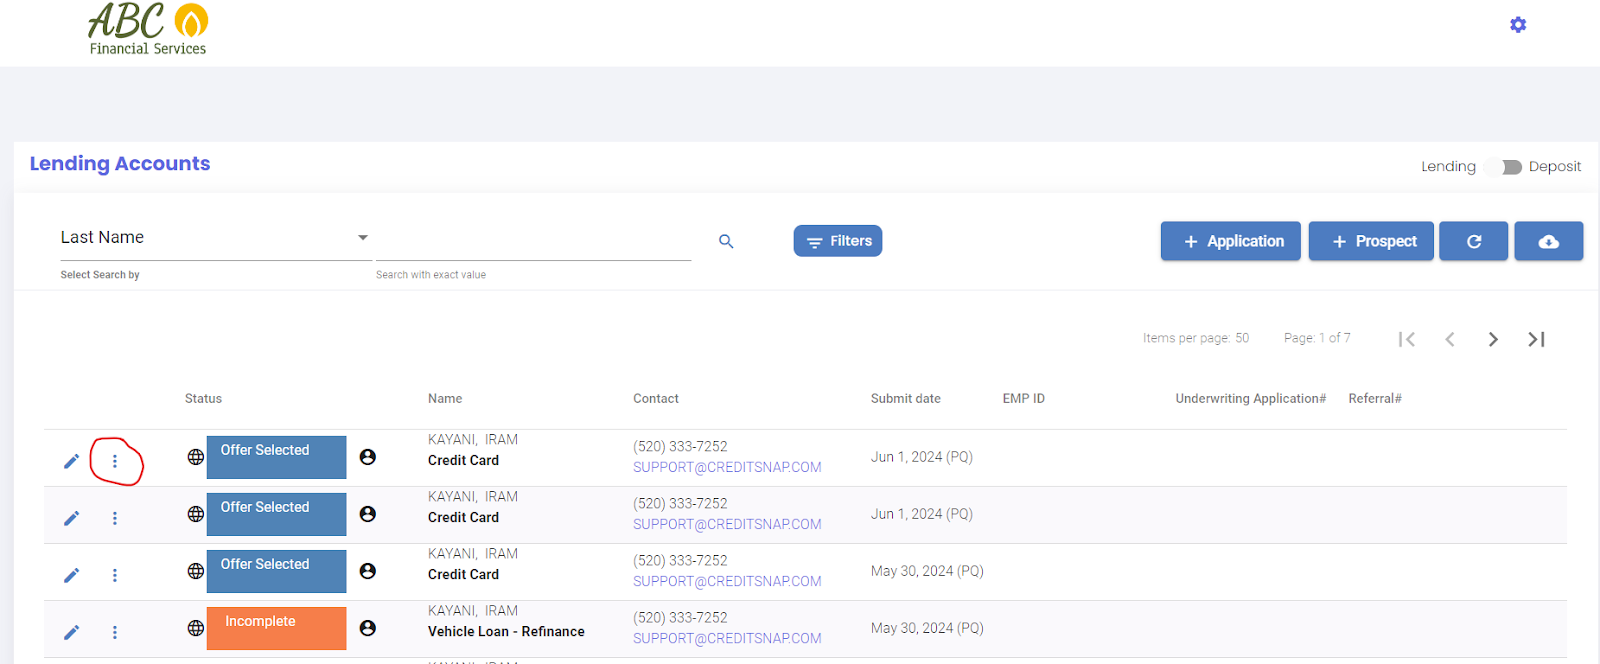Click the Name column header
This screenshot has height=664, width=1600.
coord(445,398)
